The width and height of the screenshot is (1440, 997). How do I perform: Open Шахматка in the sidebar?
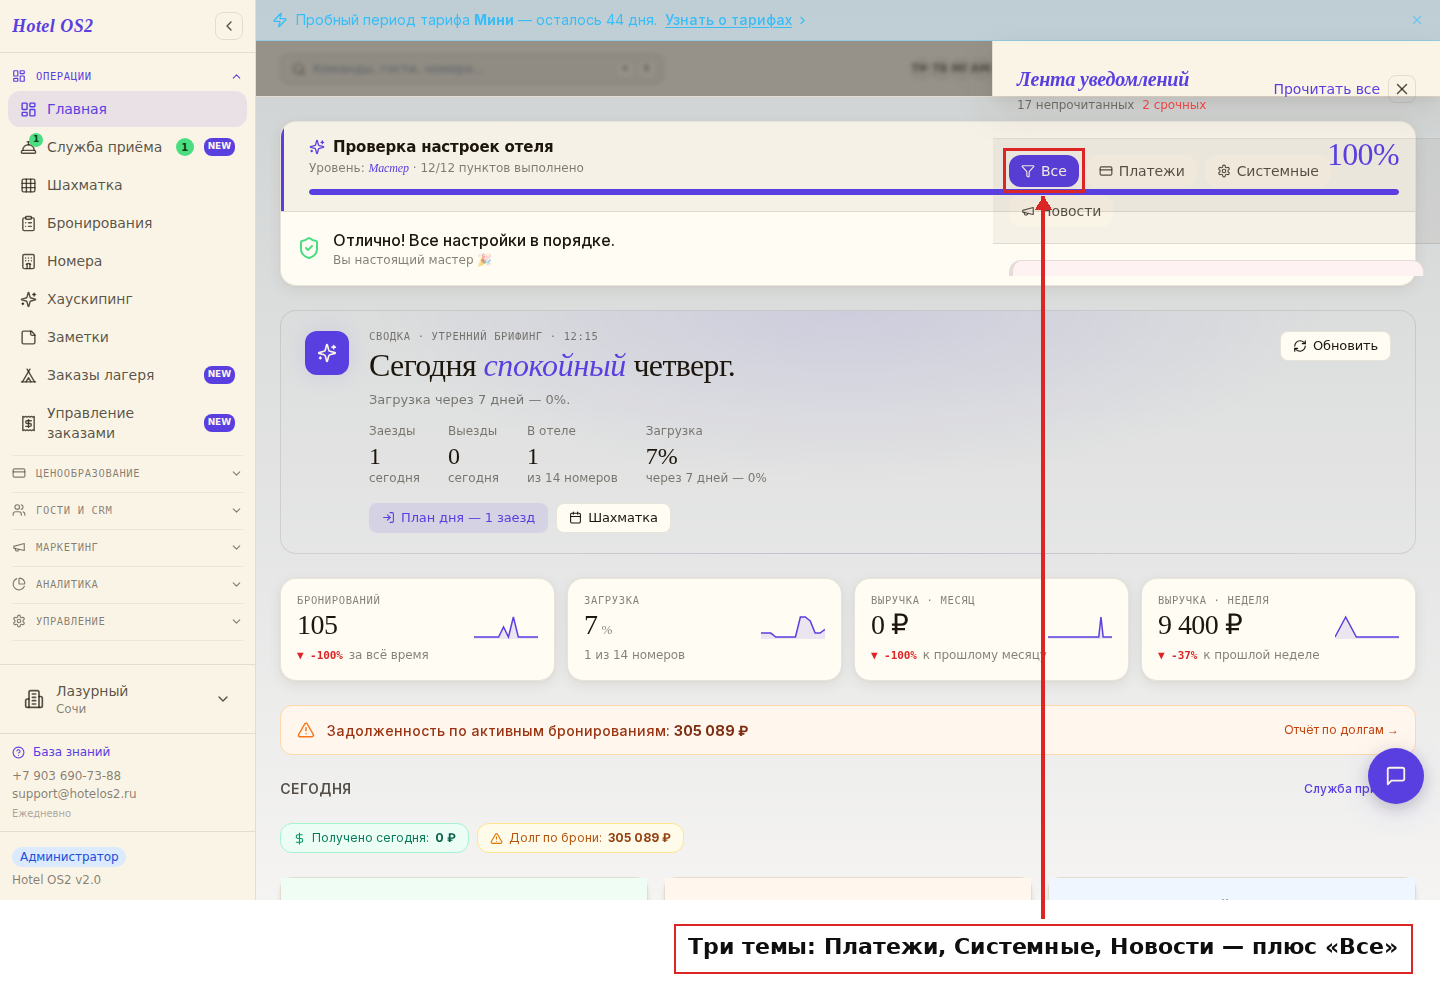pyautogui.click(x=127, y=185)
